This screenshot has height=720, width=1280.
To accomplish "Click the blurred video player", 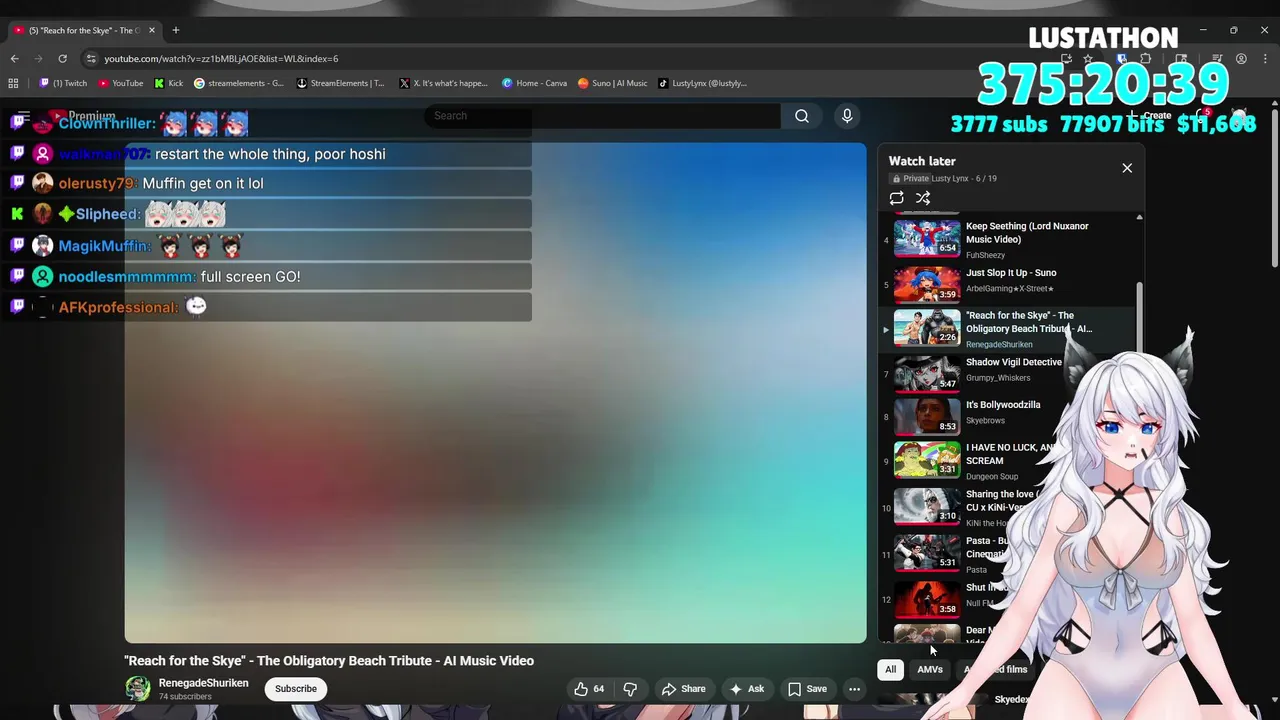I will click(x=495, y=392).
